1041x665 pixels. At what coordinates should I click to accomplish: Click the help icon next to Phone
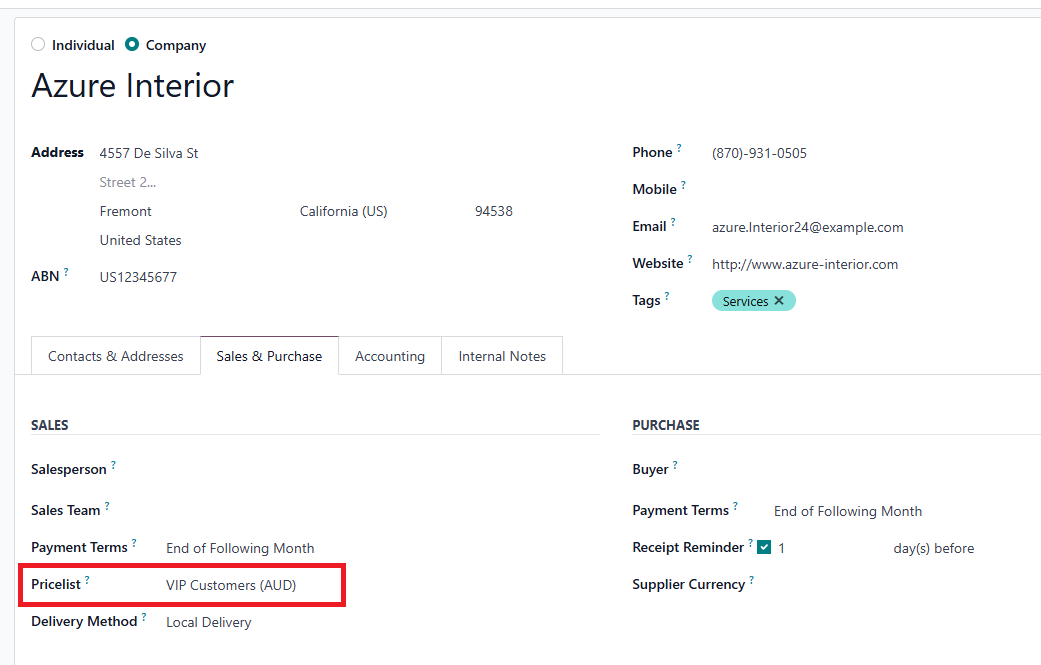pyautogui.click(x=679, y=149)
